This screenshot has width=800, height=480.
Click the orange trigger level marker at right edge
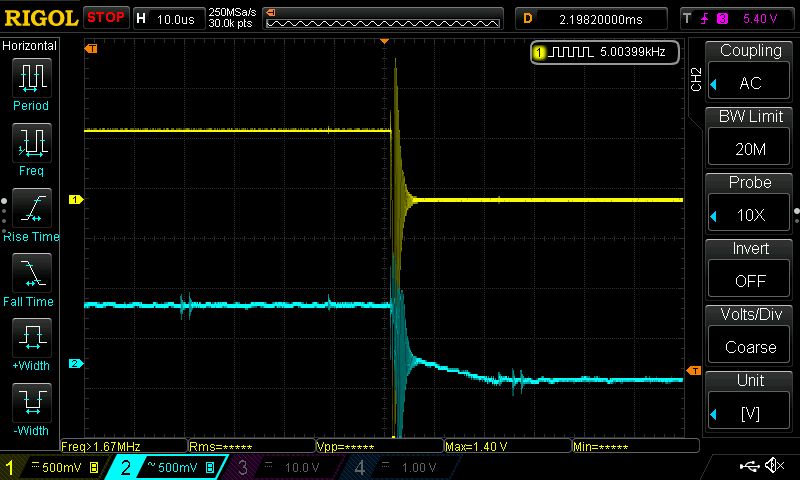coord(693,370)
